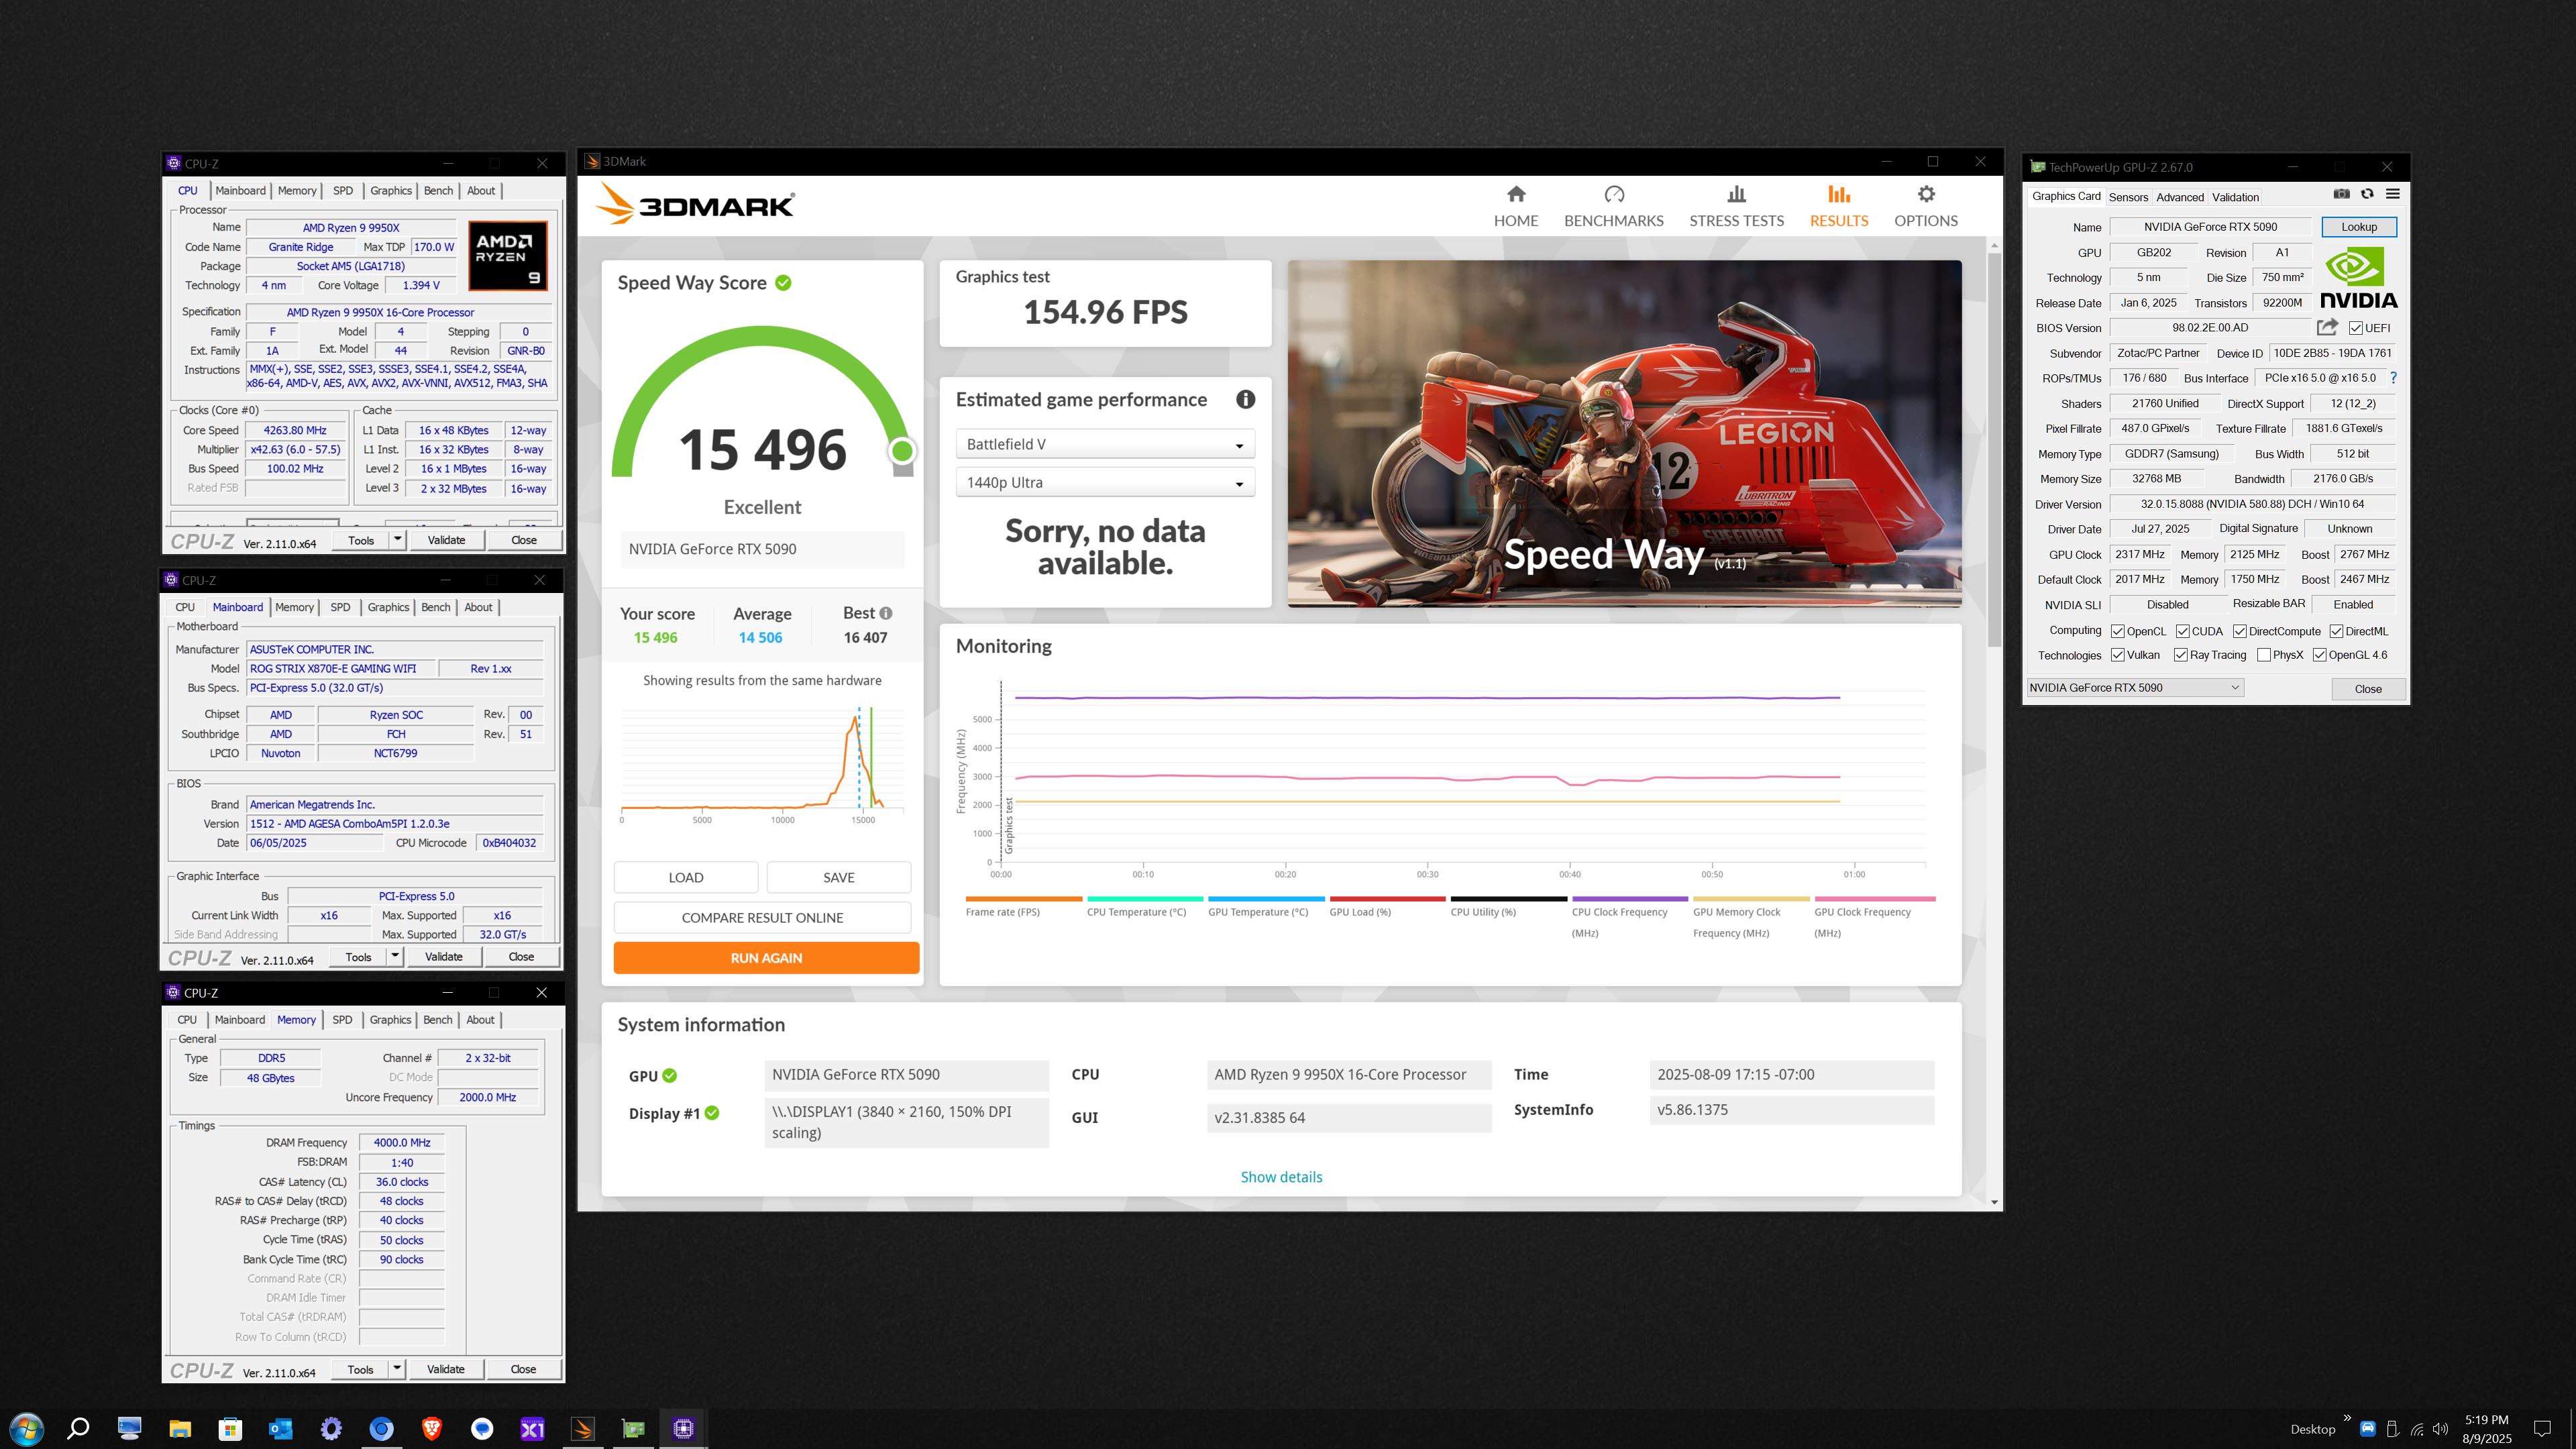Open the notification center icon
Viewport: 2576px width, 1449px height.
pyautogui.click(x=2541, y=1429)
